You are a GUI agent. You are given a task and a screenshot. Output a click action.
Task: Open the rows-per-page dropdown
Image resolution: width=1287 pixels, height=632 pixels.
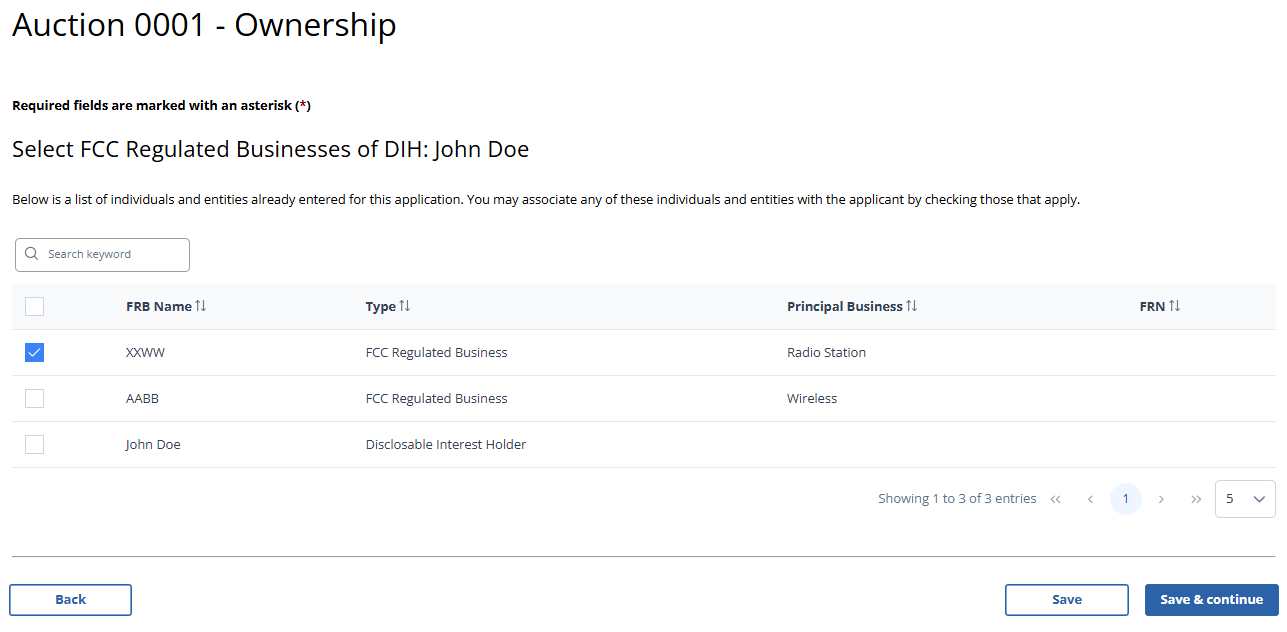[x=1245, y=499]
